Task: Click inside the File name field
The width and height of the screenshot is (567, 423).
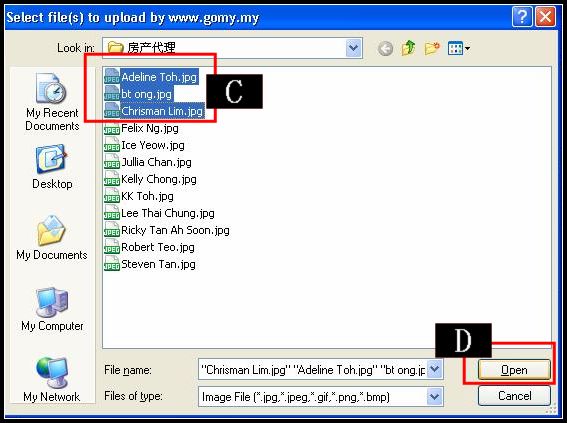Action: tap(313, 369)
